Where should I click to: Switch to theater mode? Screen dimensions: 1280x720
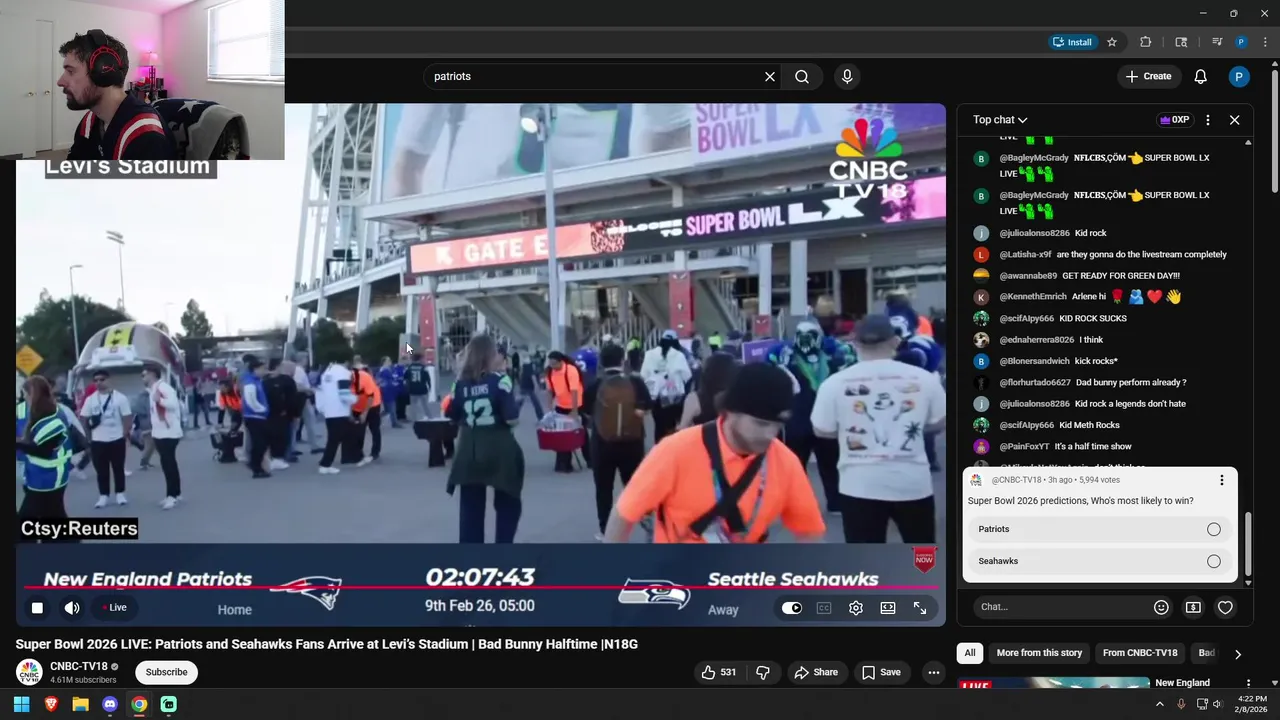[x=888, y=608]
